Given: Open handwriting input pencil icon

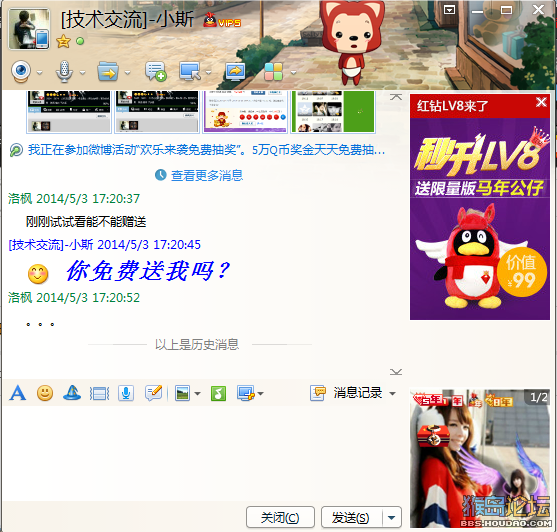Looking at the screenshot, I should coord(153,393).
